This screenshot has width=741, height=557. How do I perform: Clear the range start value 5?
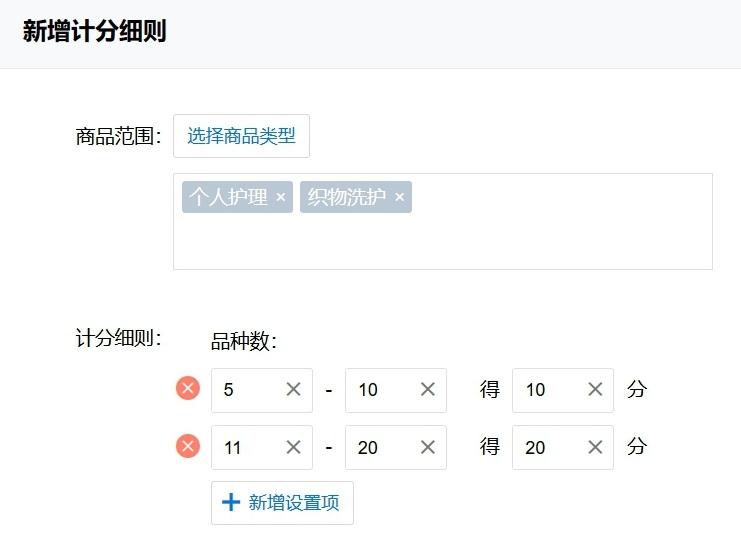click(x=293, y=390)
